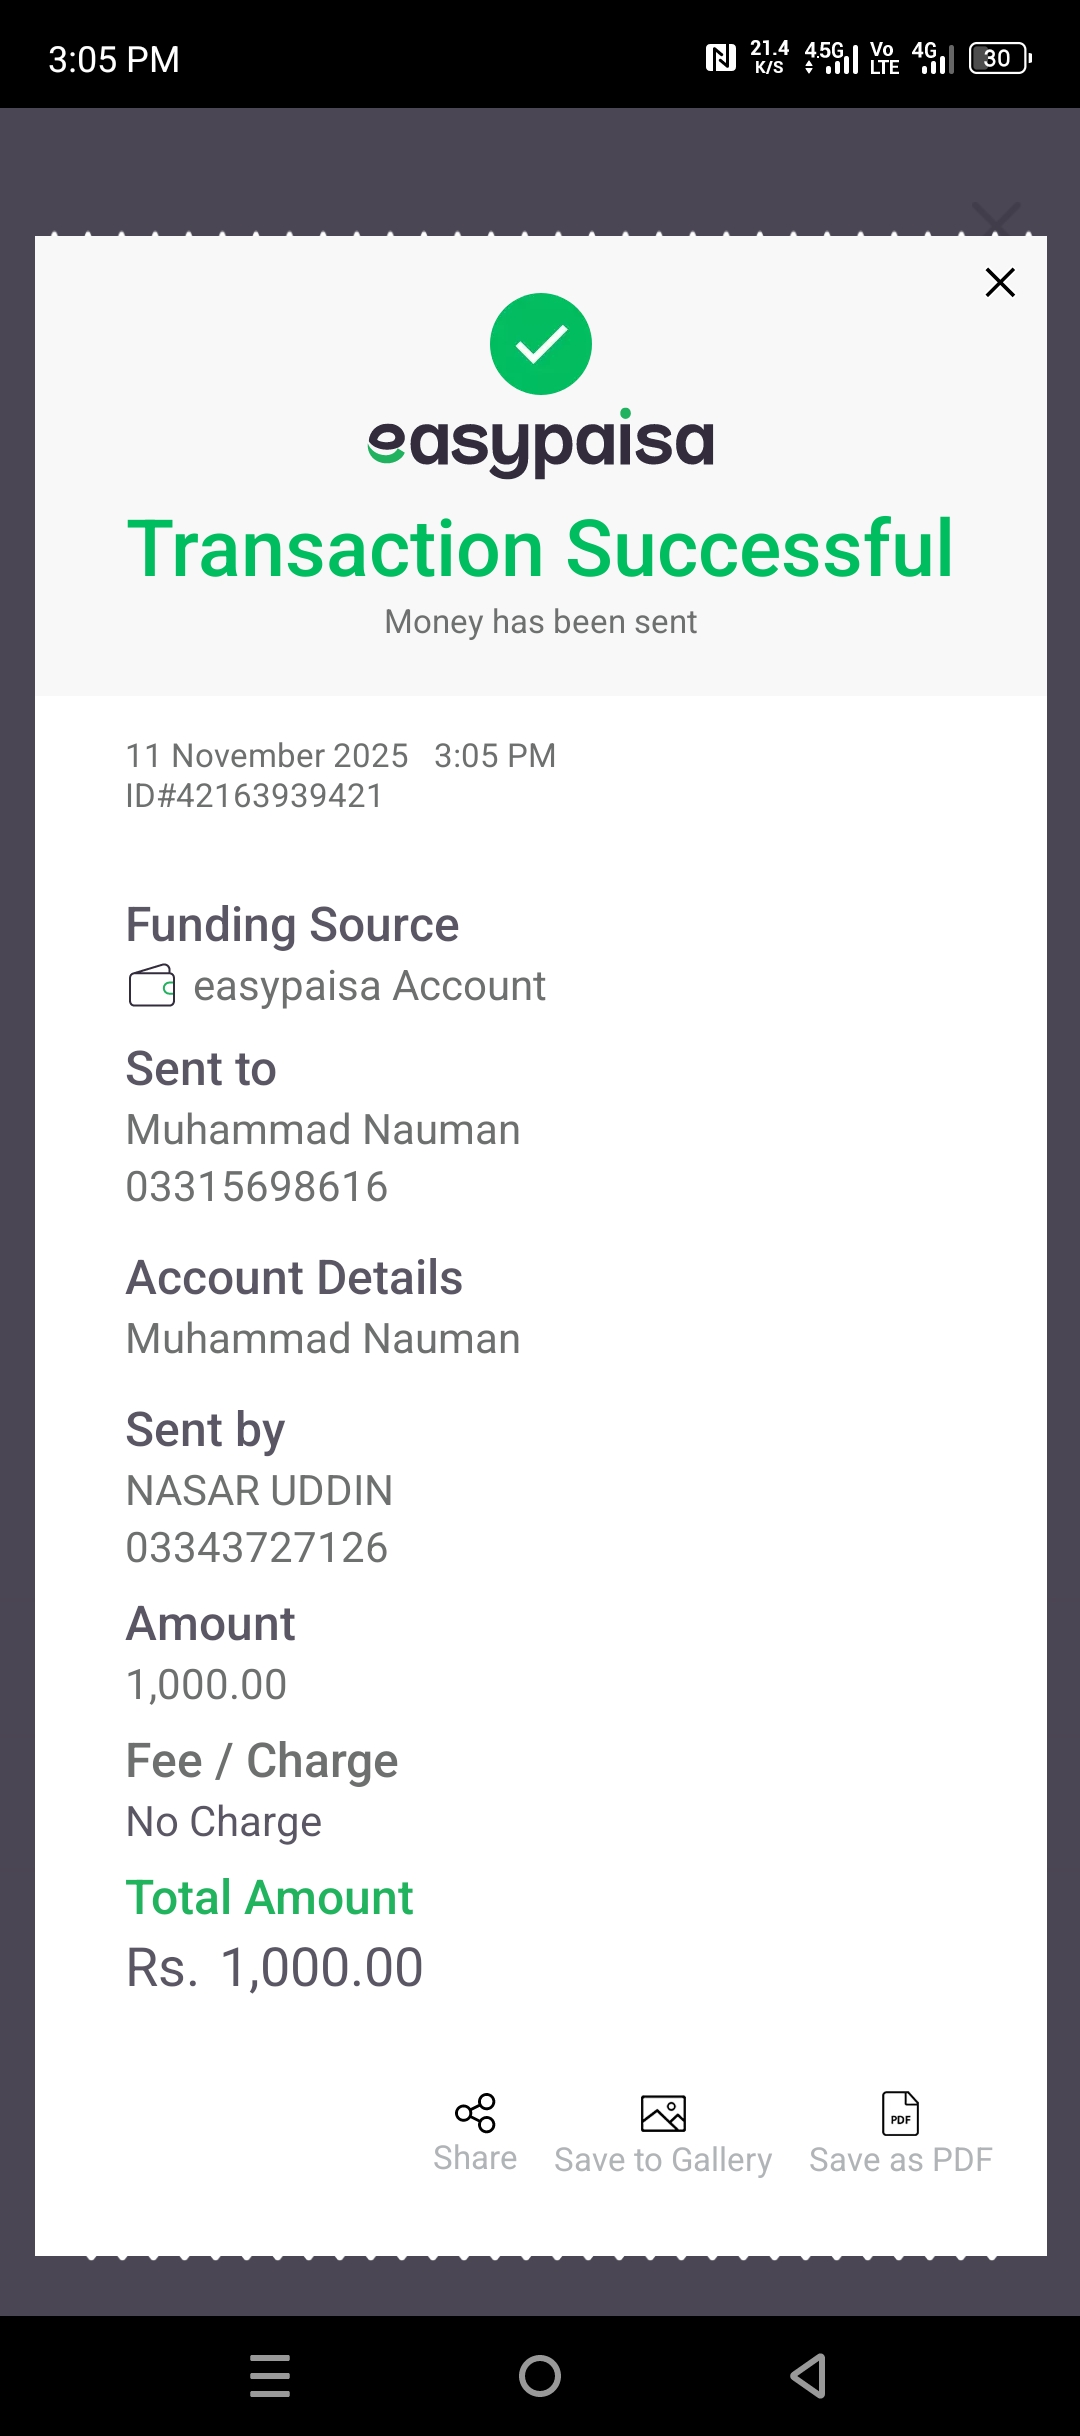Image resolution: width=1080 pixels, height=2436 pixels.
Task: Tap sender phone number 03343727126
Action: click(x=257, y=1548)
